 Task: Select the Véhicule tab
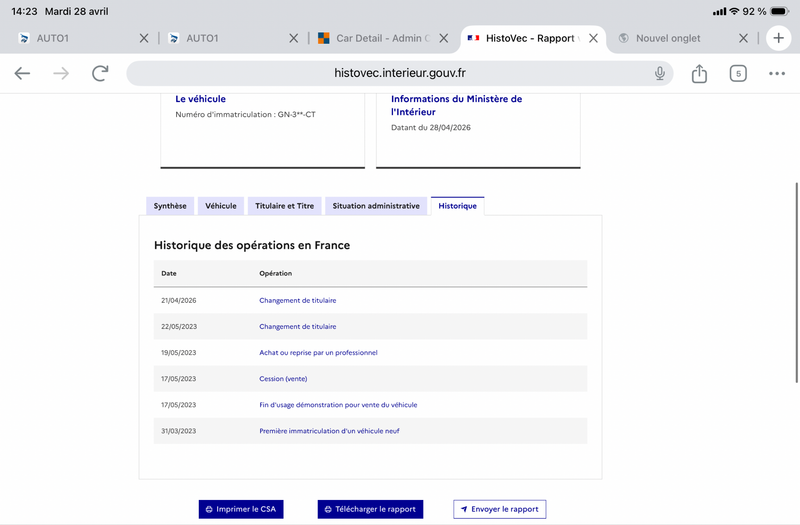(x=221, y=206)
